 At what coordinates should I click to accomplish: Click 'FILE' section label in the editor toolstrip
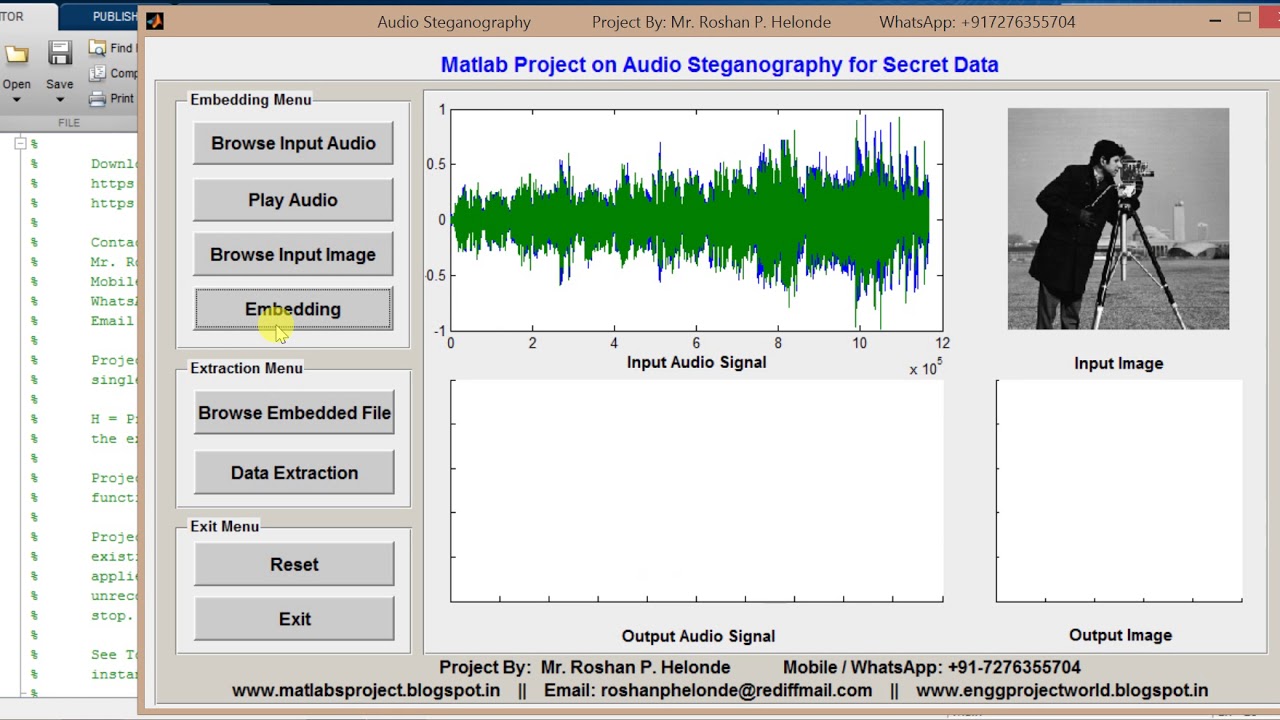(x=69, y=123)
